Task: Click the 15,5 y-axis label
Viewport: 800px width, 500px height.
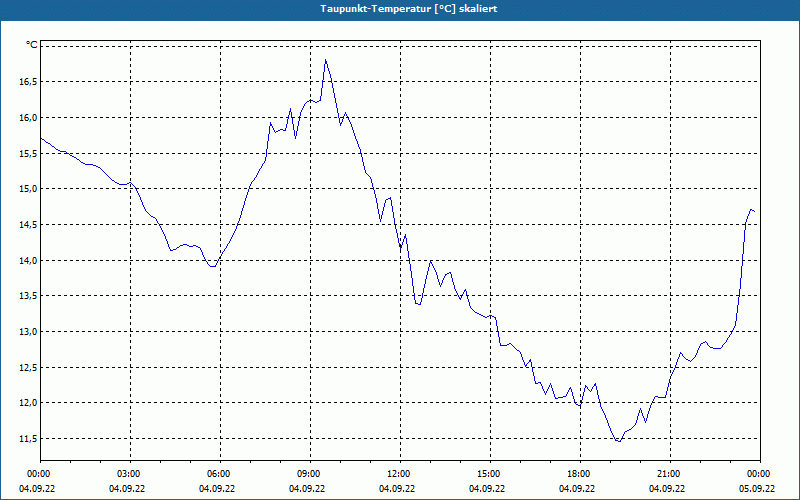Action: pyautogui.click(x=29, y=153)
